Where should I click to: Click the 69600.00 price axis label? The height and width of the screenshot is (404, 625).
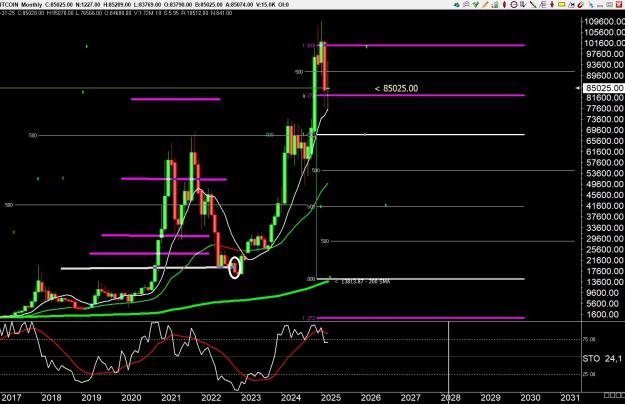pyautogui.click(x=605, y=130)
